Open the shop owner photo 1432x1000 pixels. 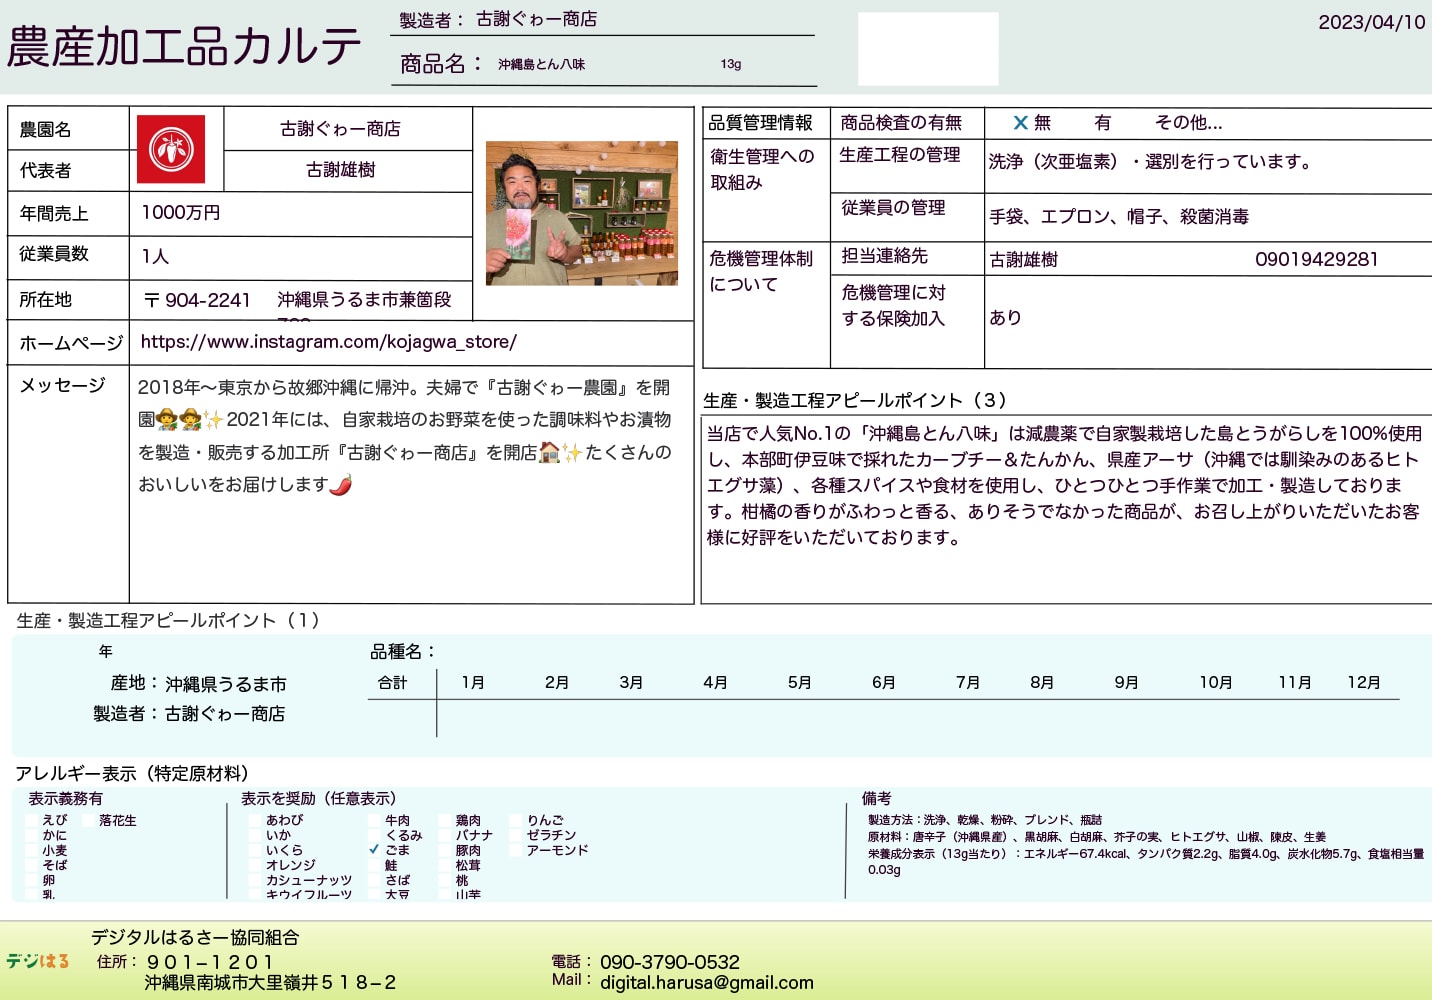[x=581, y=213]
